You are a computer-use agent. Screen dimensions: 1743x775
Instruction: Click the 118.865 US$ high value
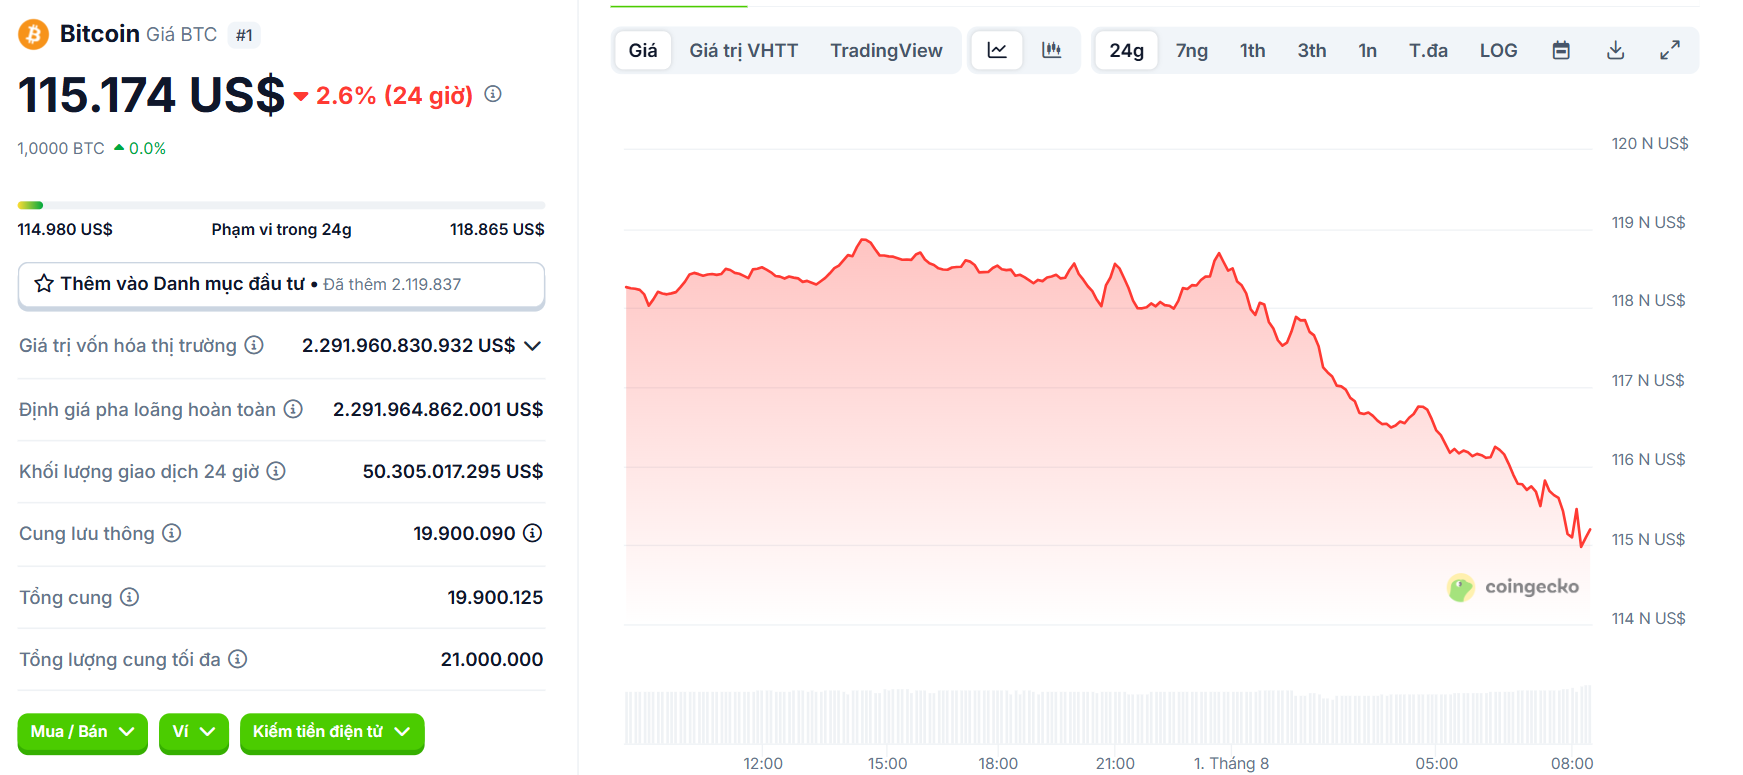(497, 229)
